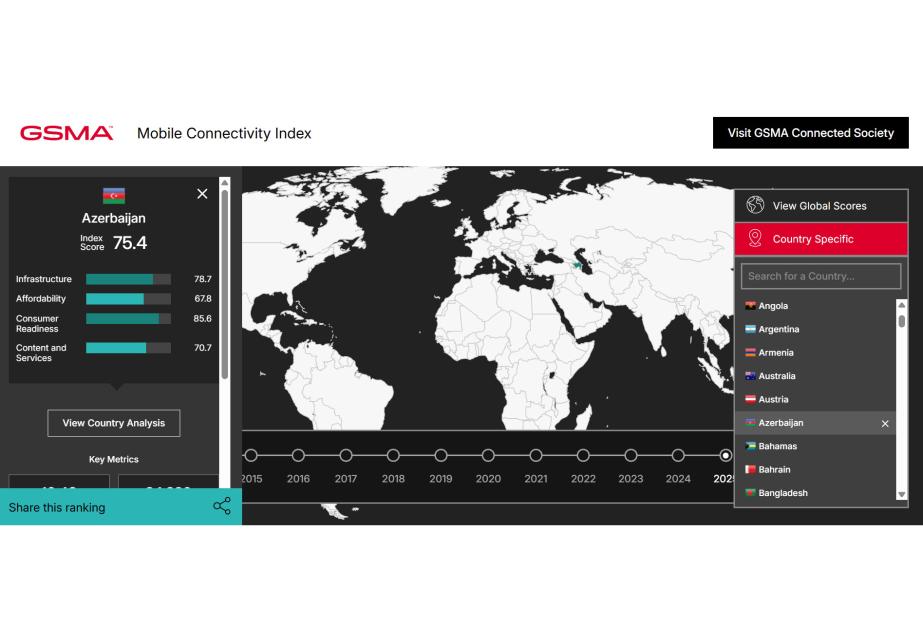Select the 2021 timeline marker

536,455
